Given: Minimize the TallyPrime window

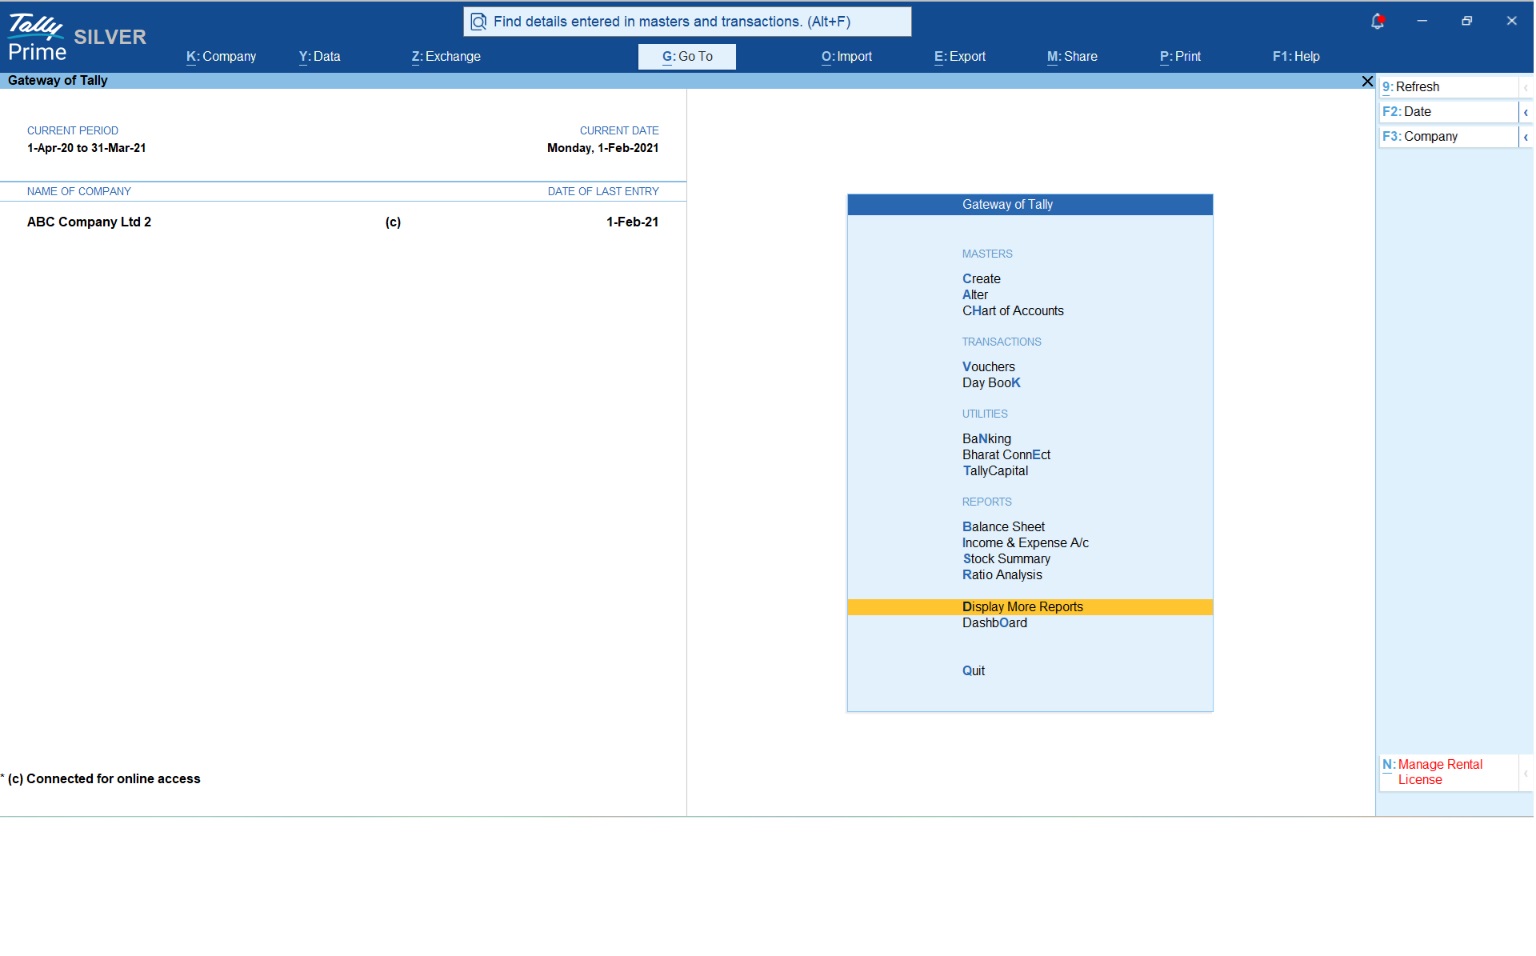Looking at the screenshot, I should pyautogui.click(x=1421, y=21).
